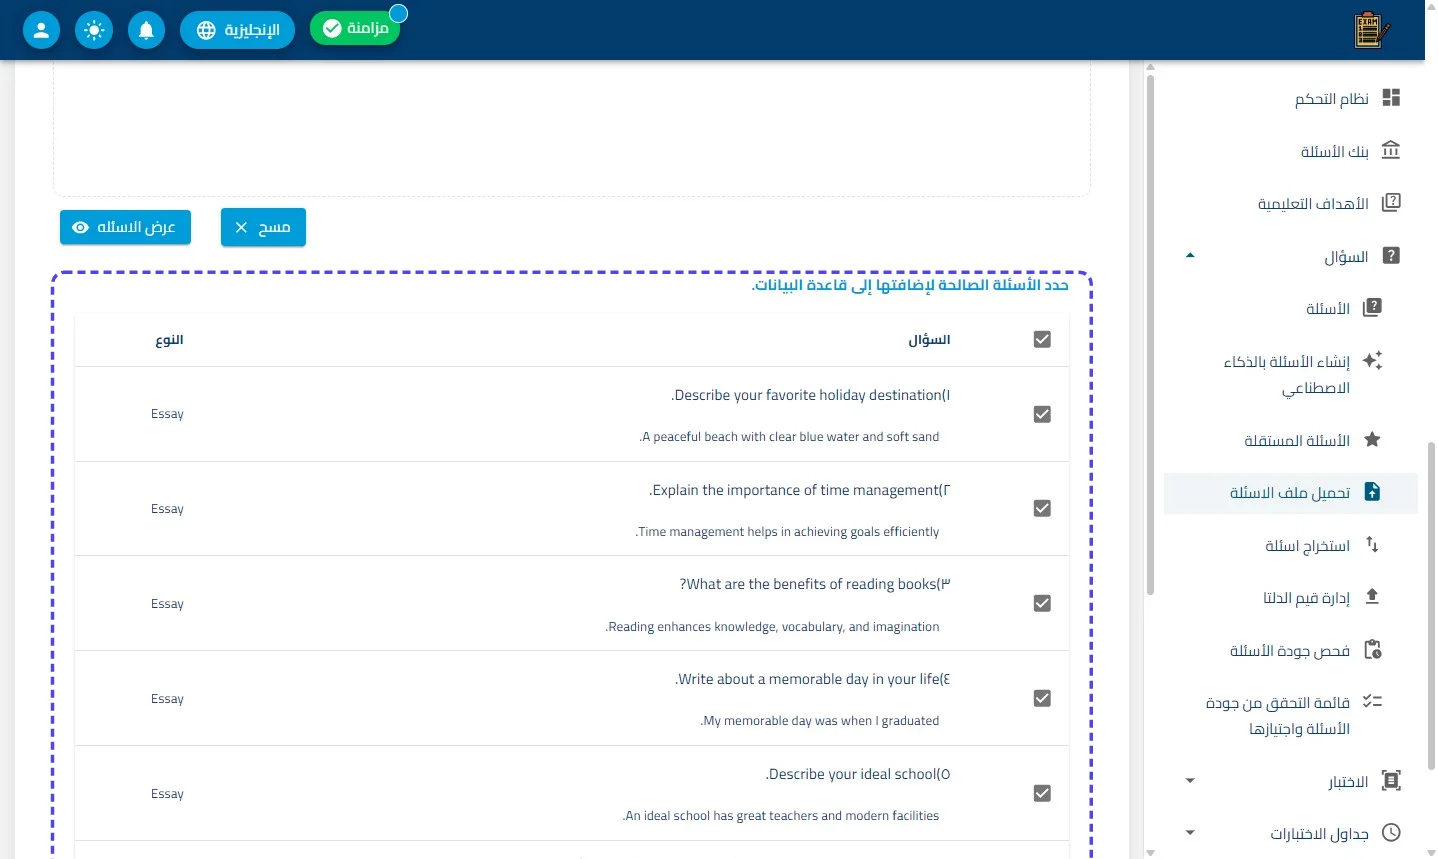Expand the الاختبار sidebar section
The image size is (1438, 859).
coord(1190,781)
